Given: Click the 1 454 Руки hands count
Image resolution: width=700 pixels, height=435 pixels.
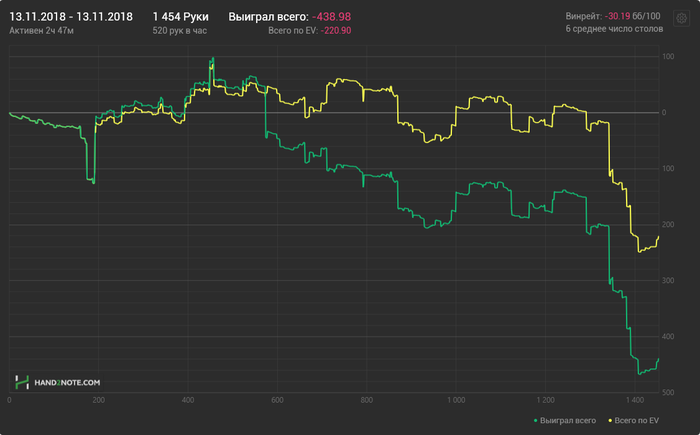Looking at the screenshot, I should point(180,17).
